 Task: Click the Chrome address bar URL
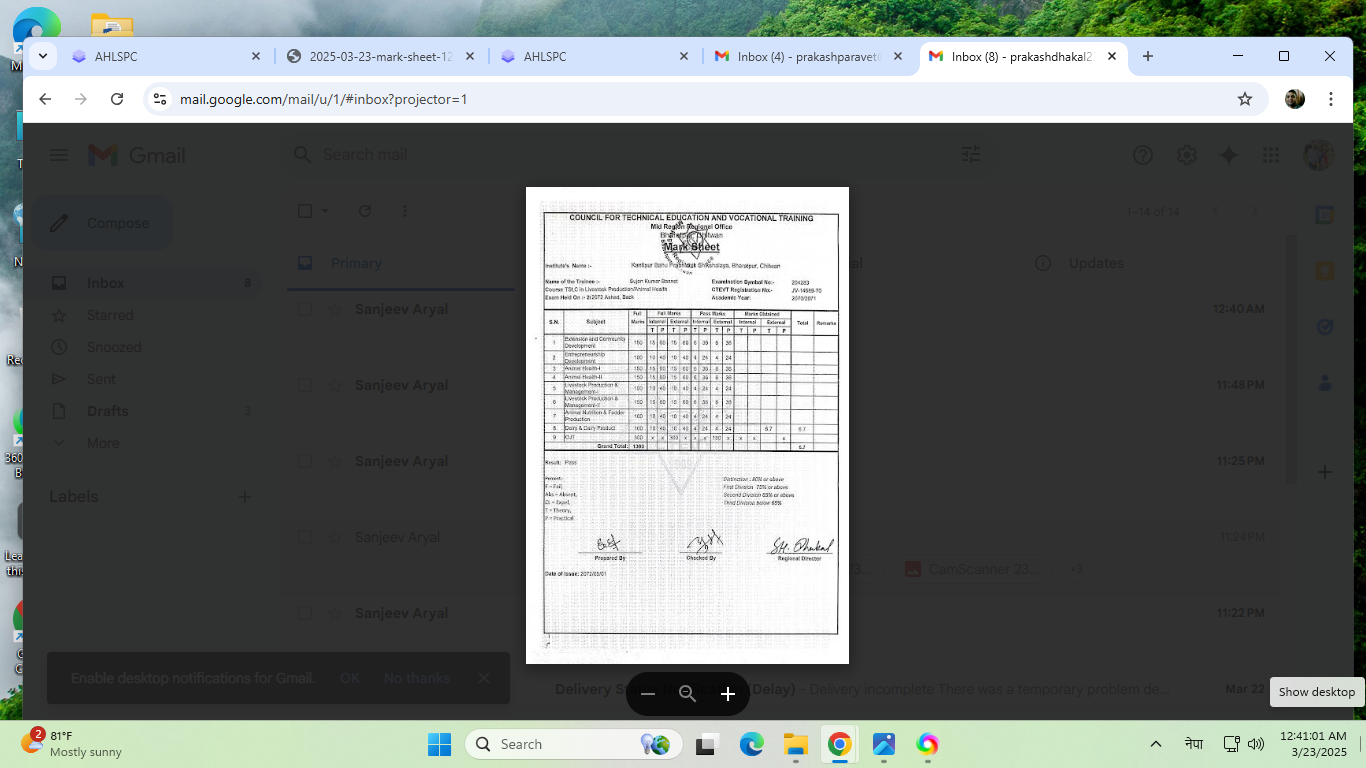point(323,99)
